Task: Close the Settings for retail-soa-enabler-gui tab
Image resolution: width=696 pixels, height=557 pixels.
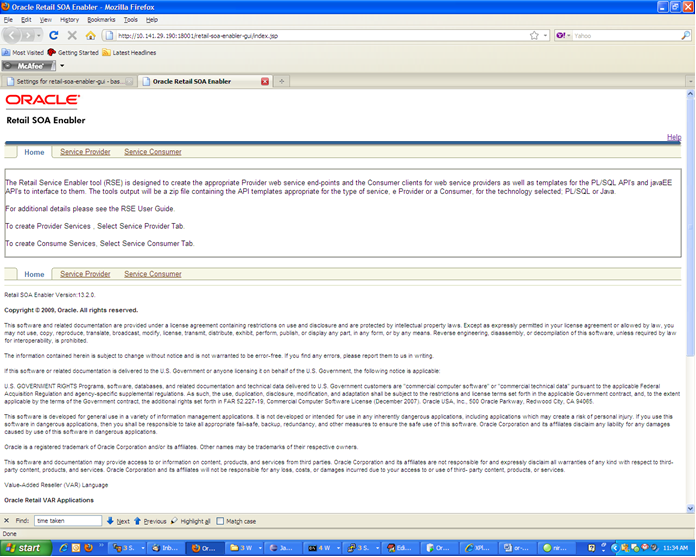Action: tap(129, 81)
